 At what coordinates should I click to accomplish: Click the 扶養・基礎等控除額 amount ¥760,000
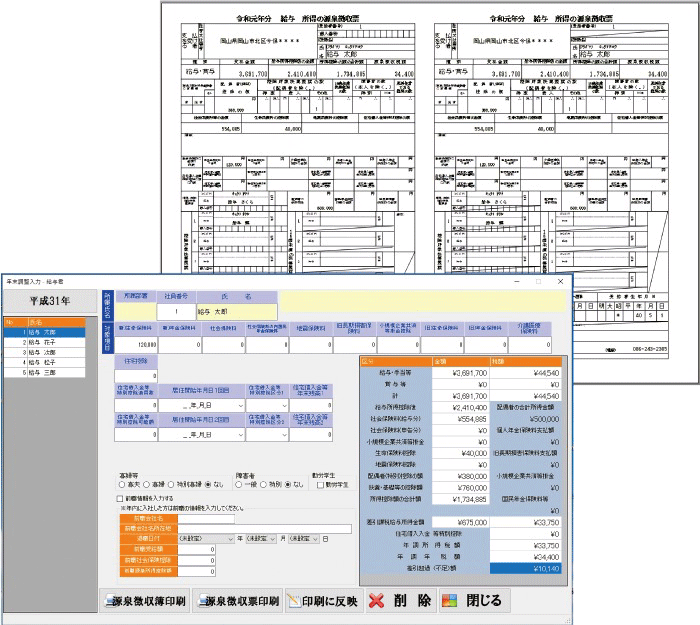[460, 488]
